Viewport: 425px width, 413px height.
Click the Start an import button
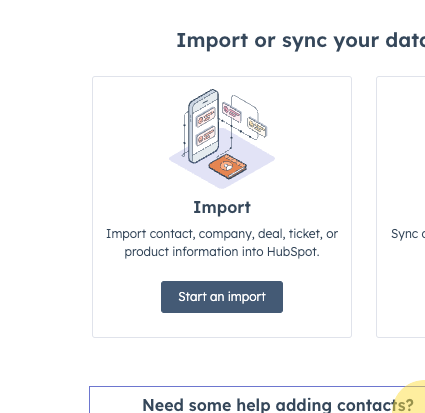[x=222, y=297]
